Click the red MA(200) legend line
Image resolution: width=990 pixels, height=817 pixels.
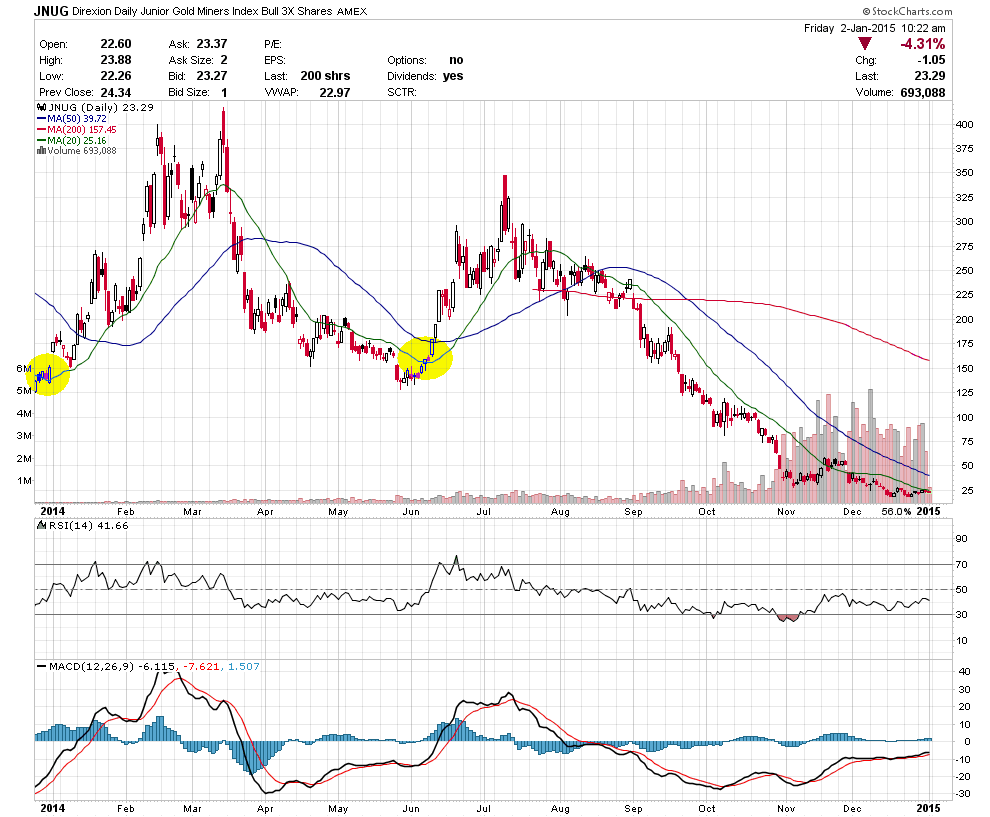click(42, 129)
